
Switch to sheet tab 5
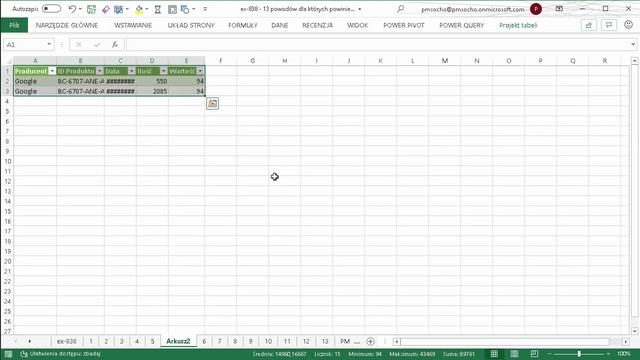(152, 341)
